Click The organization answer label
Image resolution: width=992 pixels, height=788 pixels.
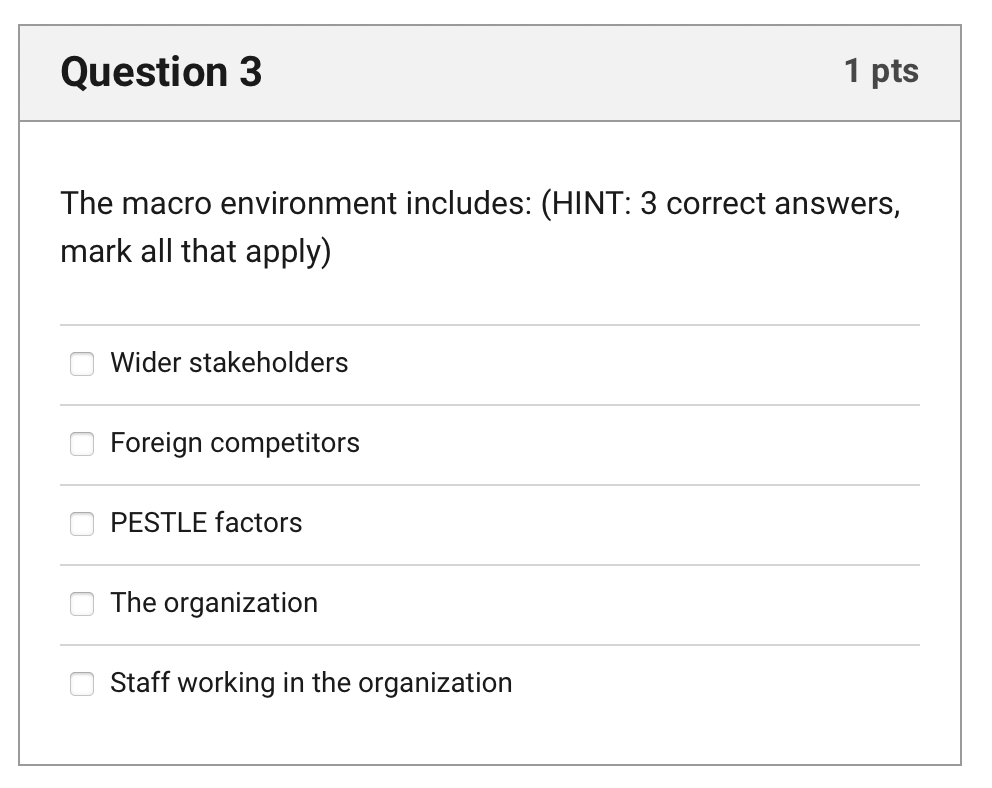point(214,603)
